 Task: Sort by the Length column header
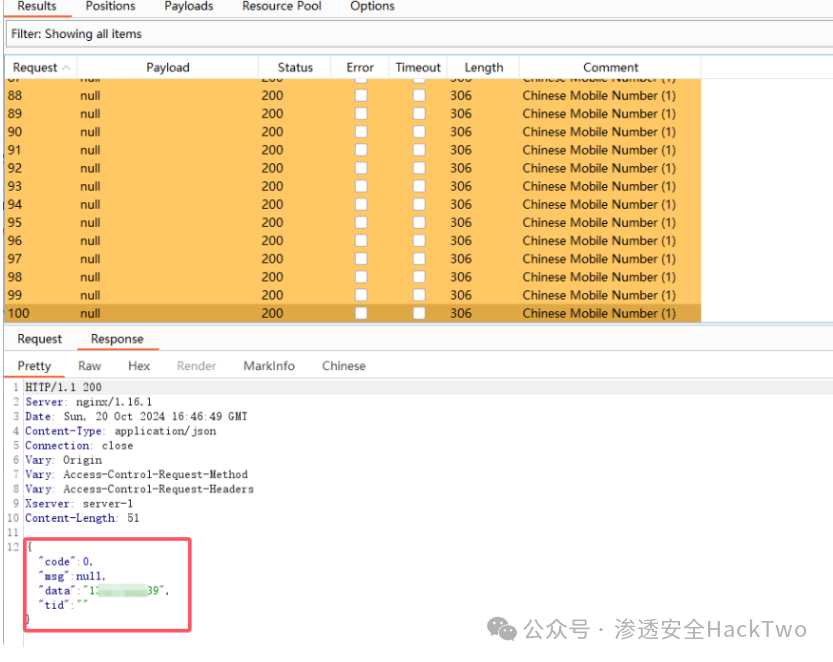483,67
